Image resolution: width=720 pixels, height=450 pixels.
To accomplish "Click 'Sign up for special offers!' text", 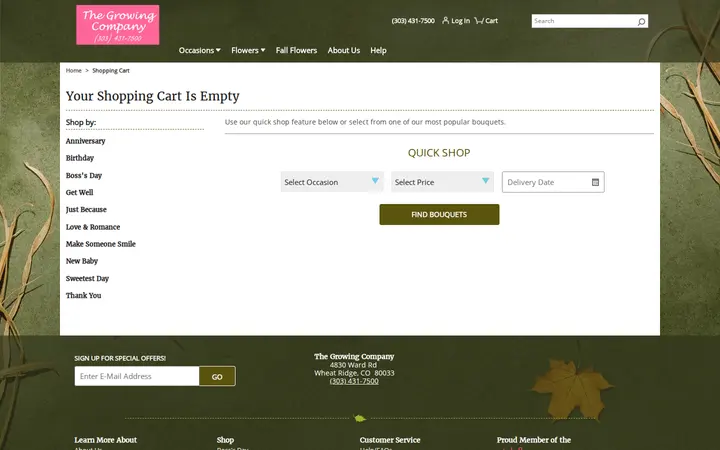I will tap(120, 358).
